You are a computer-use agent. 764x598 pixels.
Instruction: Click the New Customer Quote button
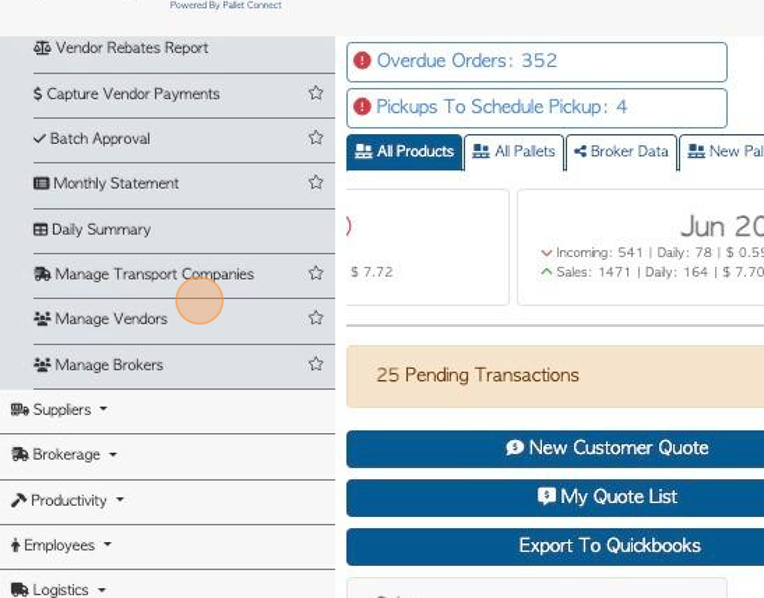(x=555, y=448)
